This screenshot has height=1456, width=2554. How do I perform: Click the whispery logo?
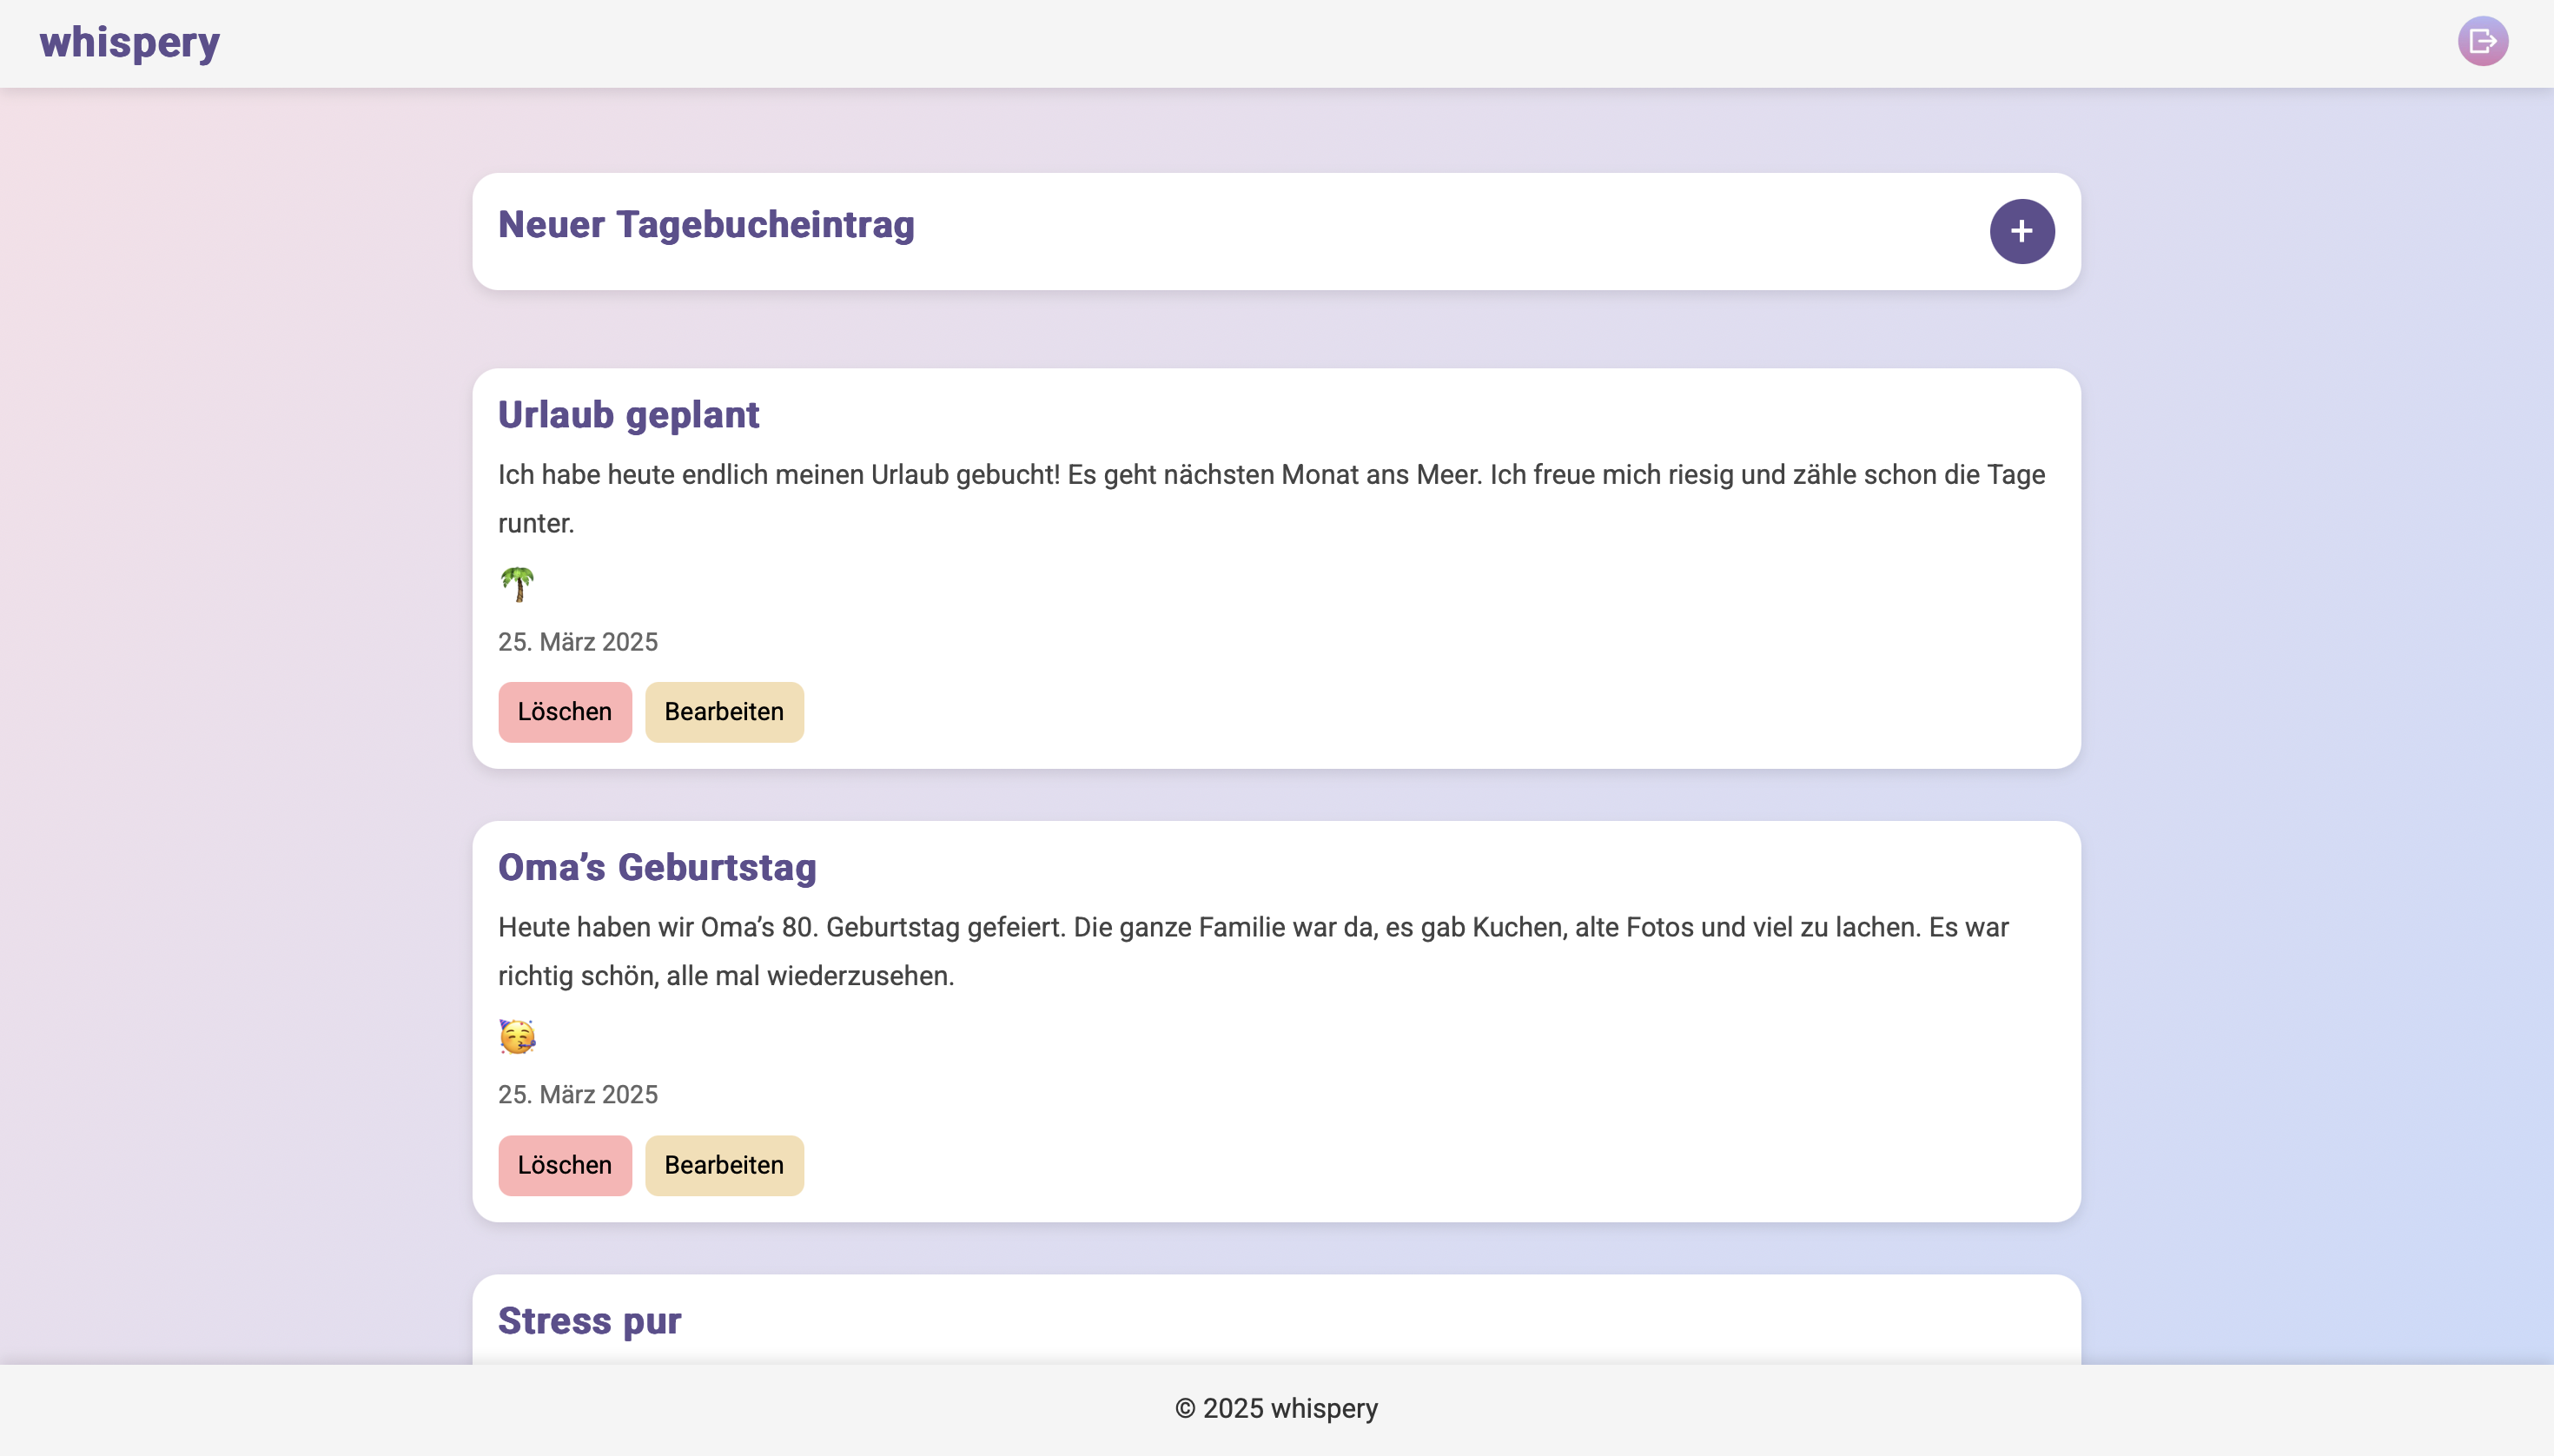(x=130, y=42)
